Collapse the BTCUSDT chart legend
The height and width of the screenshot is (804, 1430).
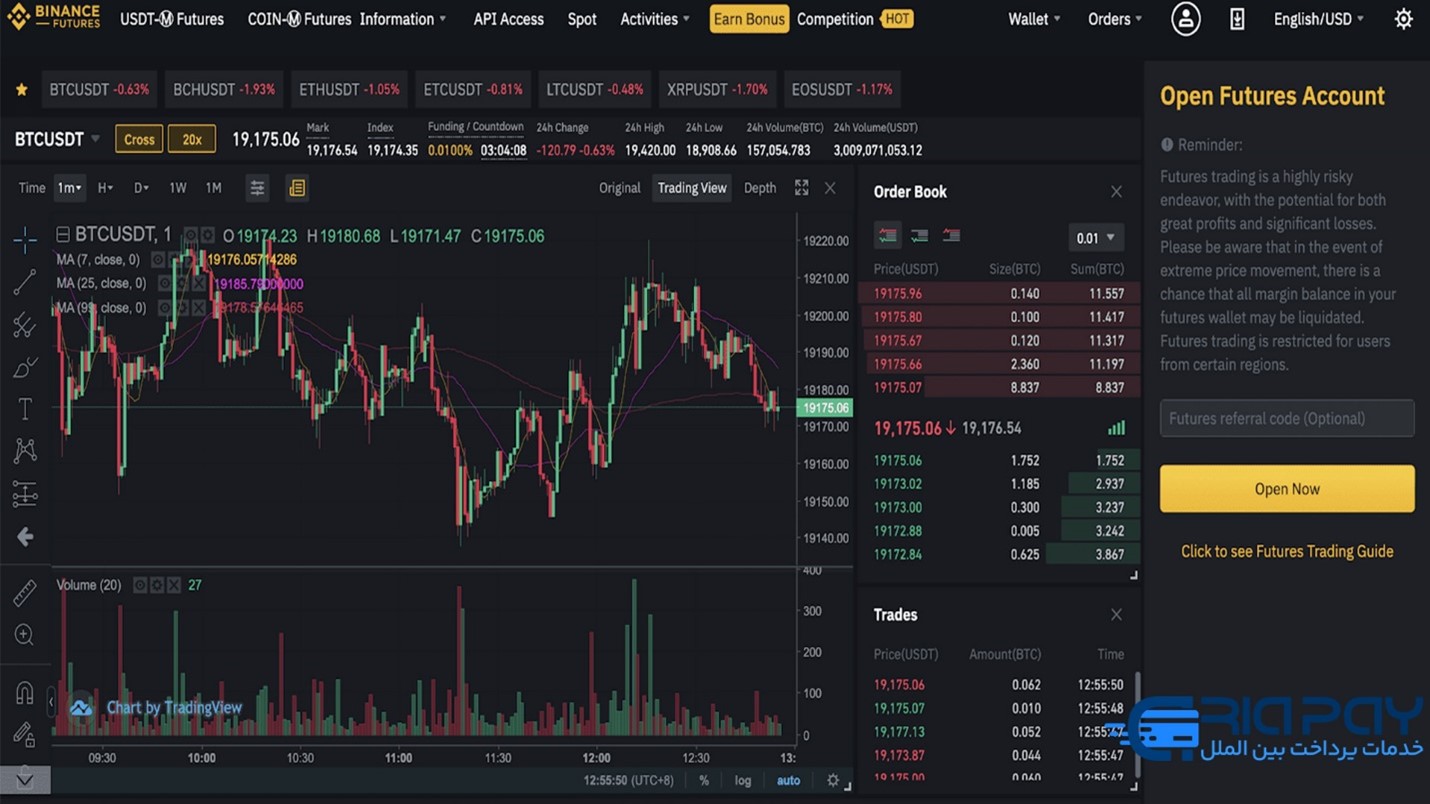pos(63,235)
